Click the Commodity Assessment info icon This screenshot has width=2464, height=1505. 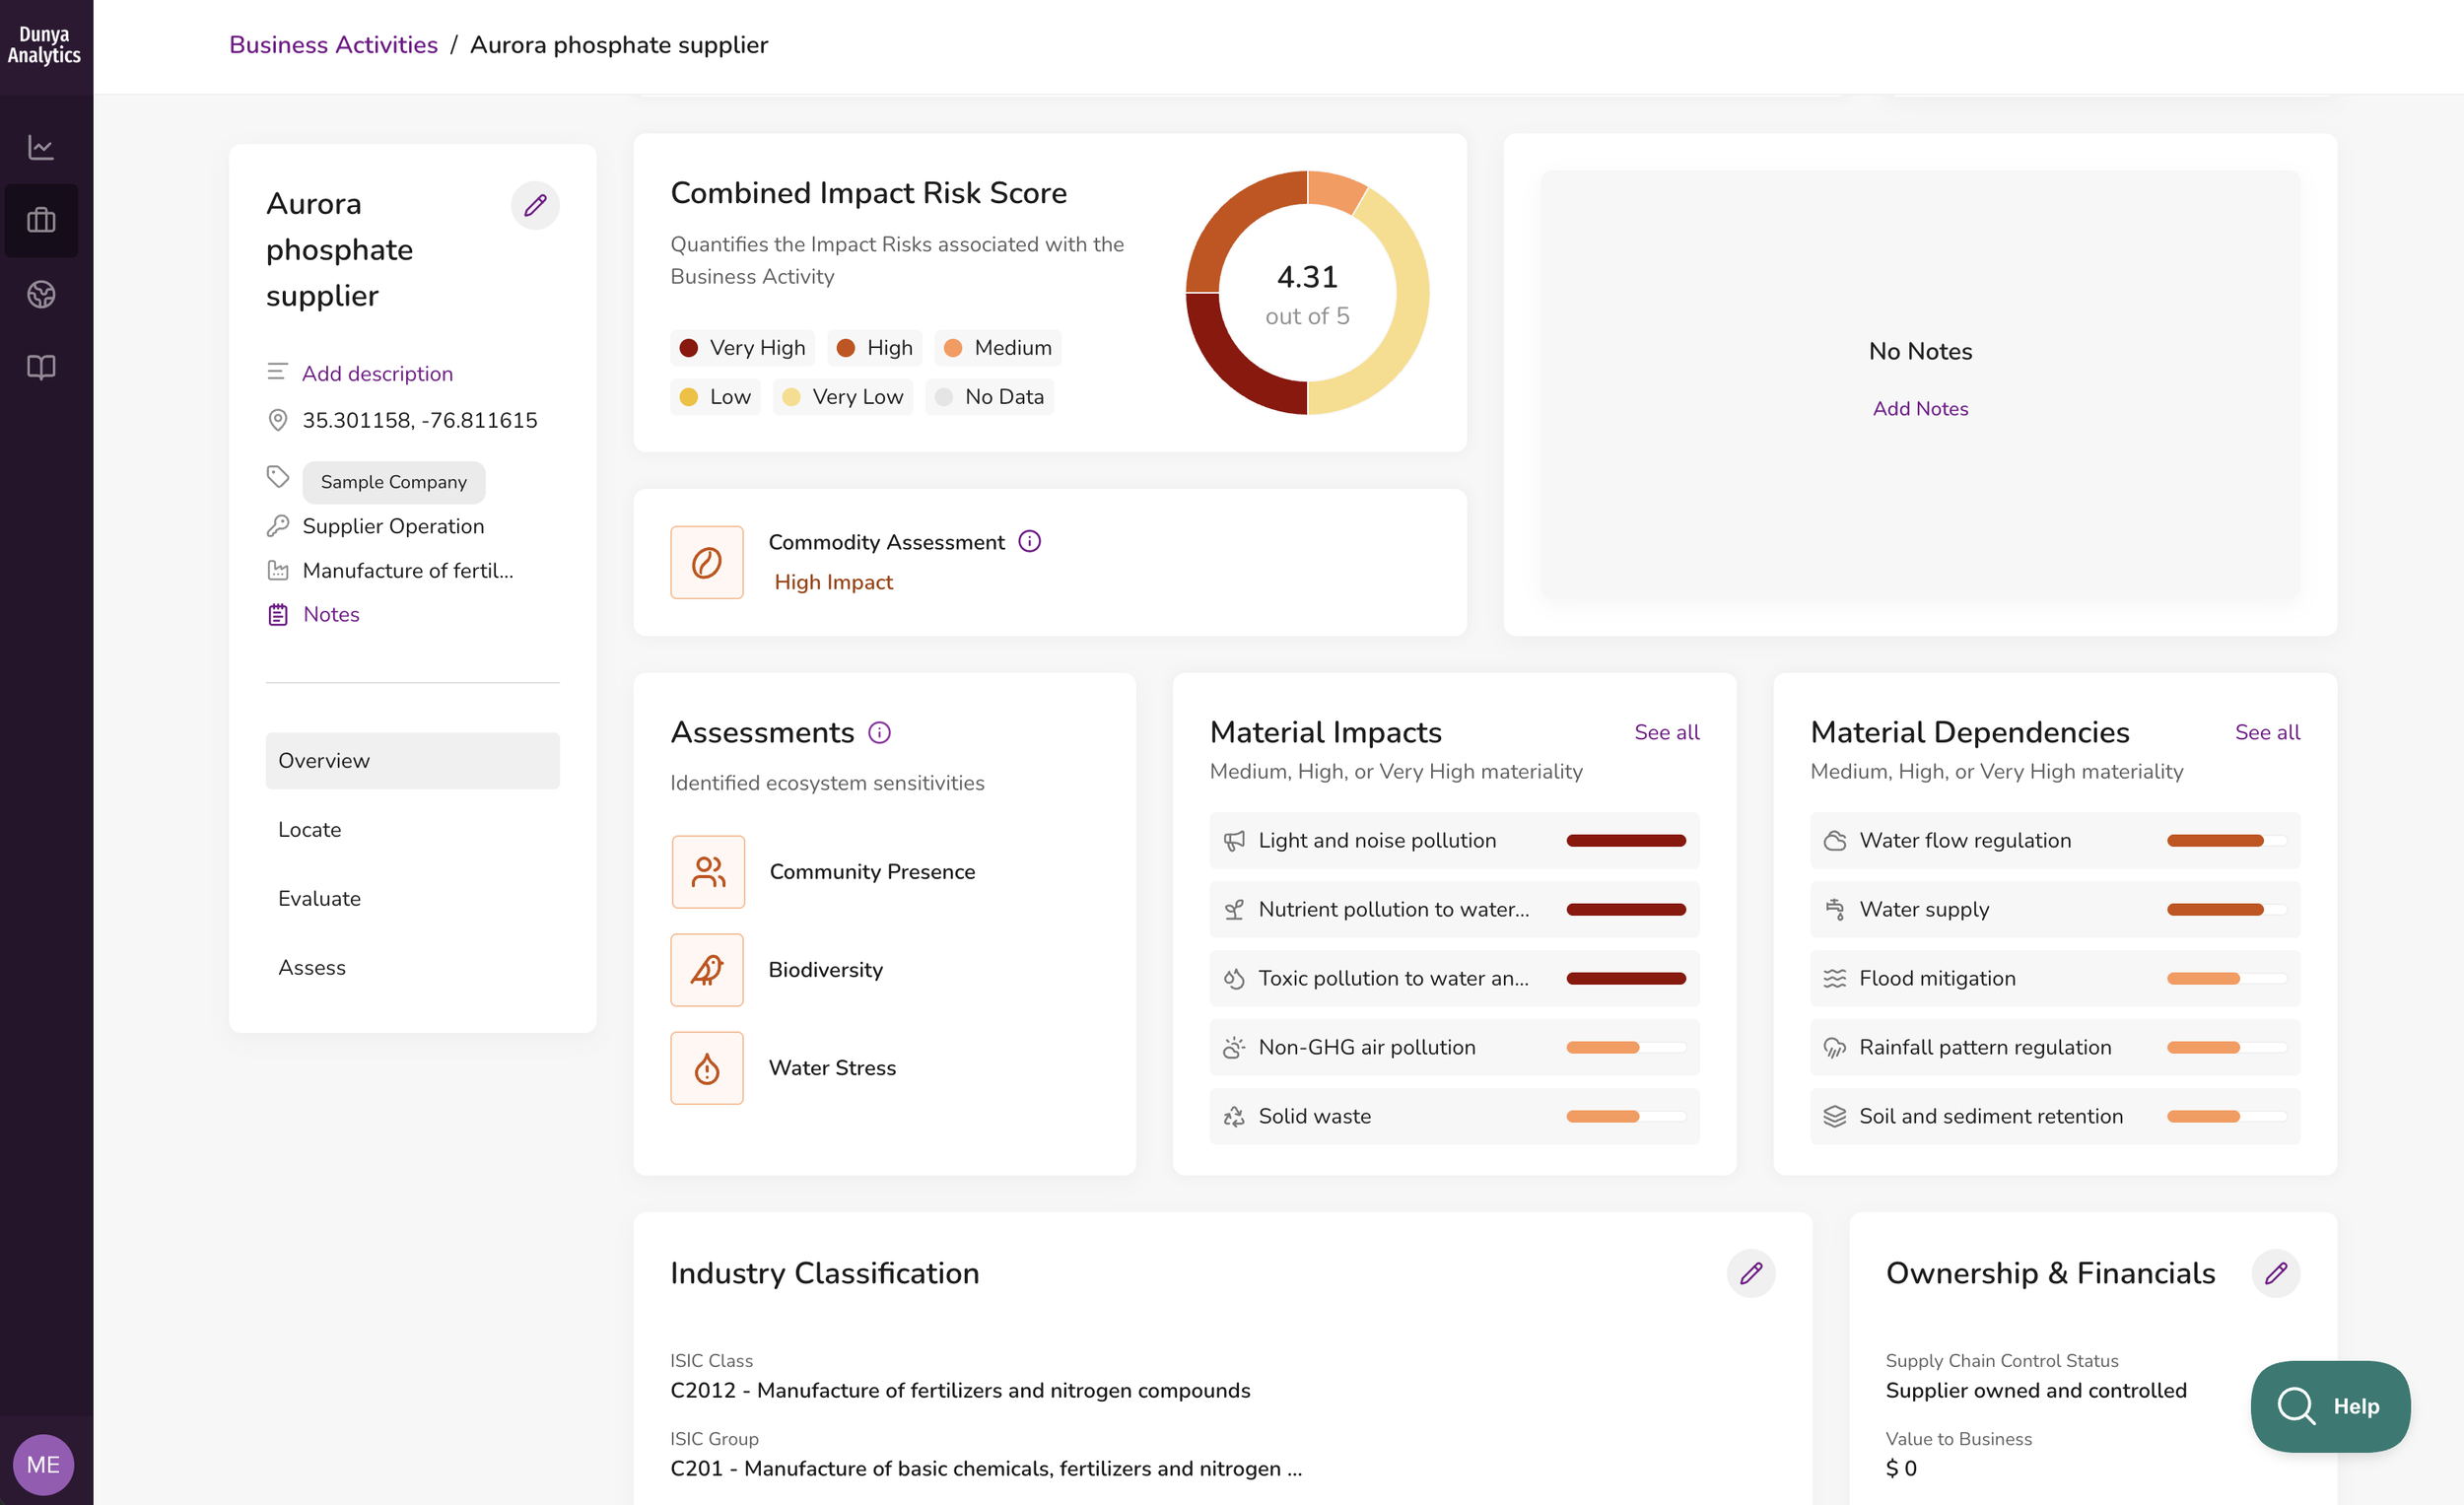click(x=1029, y=541)
